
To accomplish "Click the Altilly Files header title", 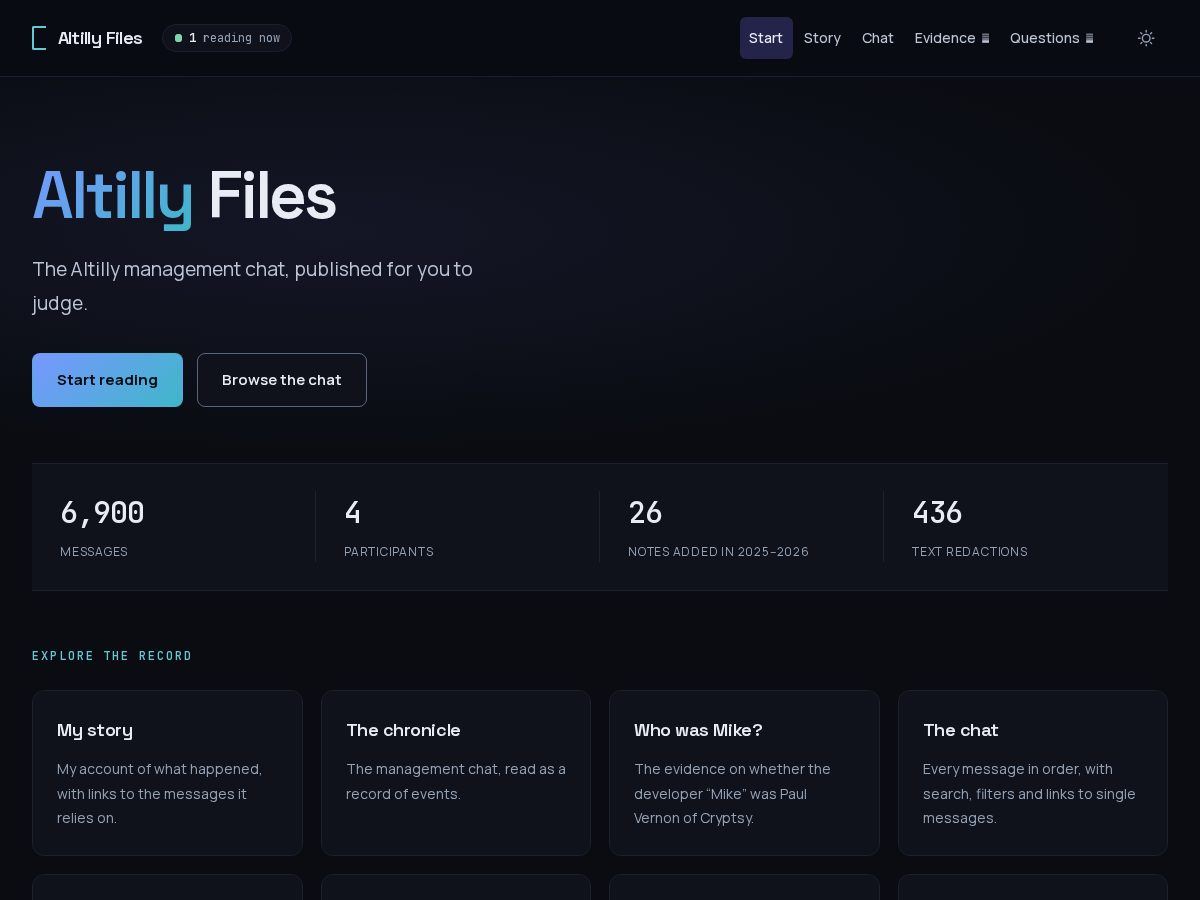I will pos(100,38).
